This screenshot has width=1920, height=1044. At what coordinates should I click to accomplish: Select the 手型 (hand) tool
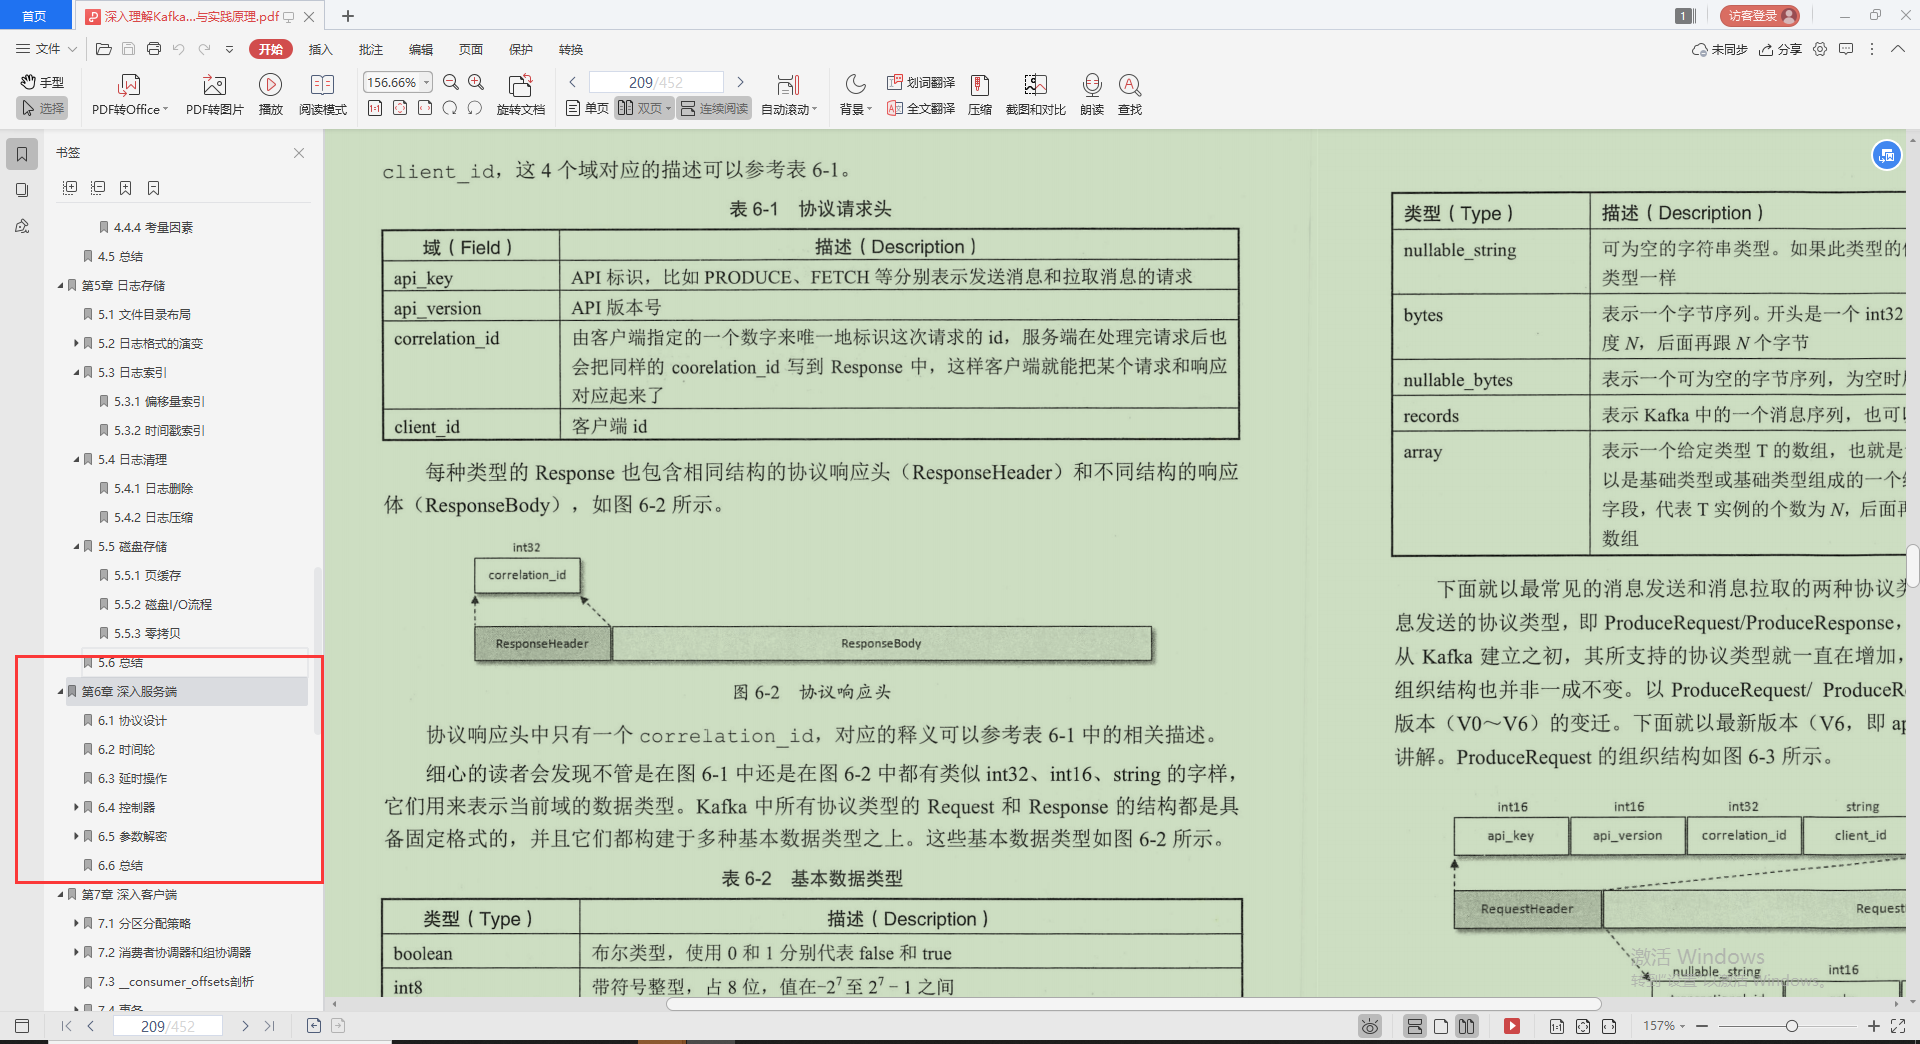click(x=41, y=82)
